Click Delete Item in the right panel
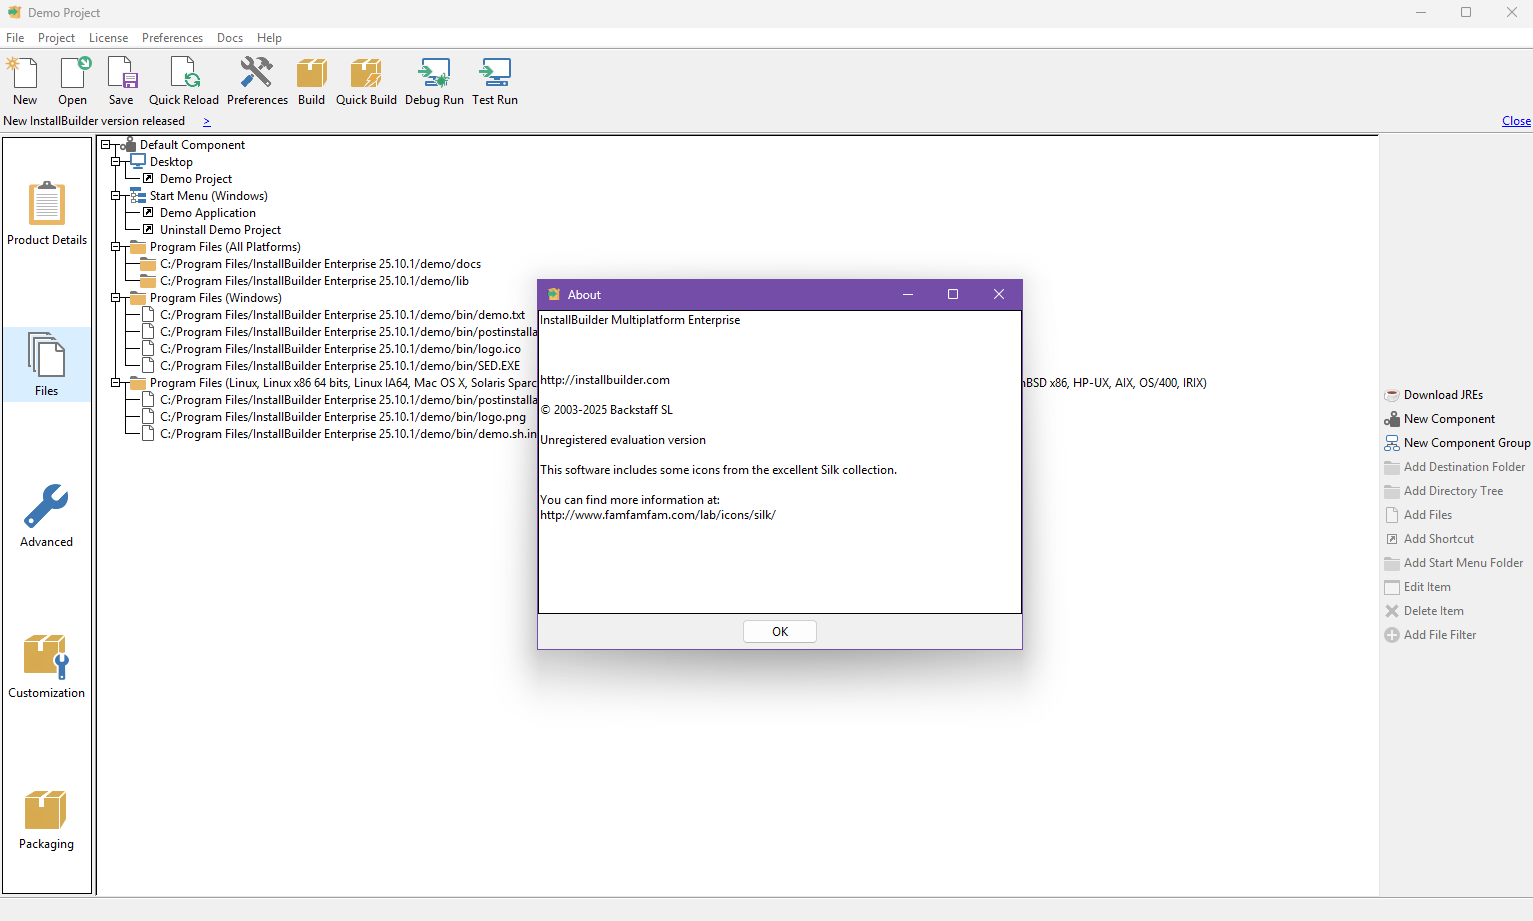This screenshot has height=921, width=1533. coord(1424,611)
